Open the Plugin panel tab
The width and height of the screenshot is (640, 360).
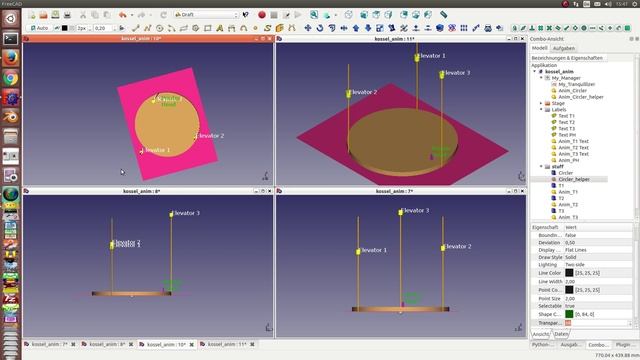[624, 345]
